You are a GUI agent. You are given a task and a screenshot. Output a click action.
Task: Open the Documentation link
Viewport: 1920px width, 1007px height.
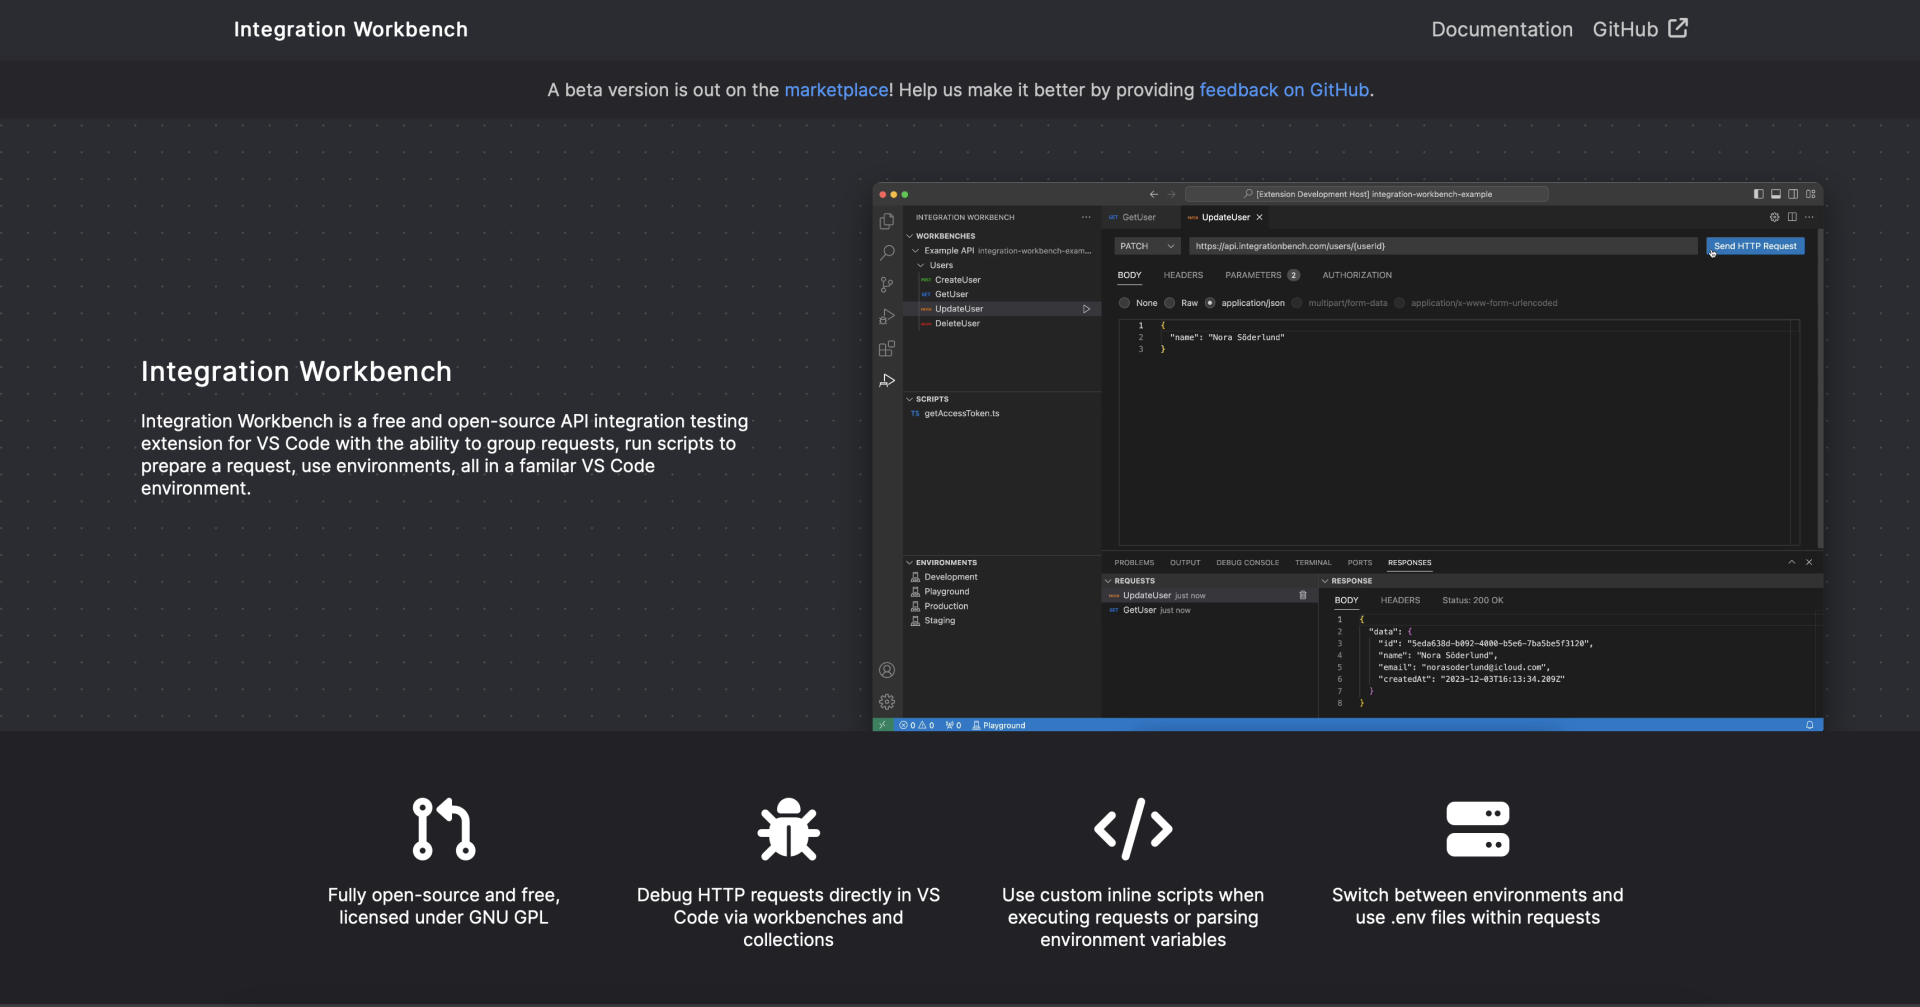point(1502,30)
